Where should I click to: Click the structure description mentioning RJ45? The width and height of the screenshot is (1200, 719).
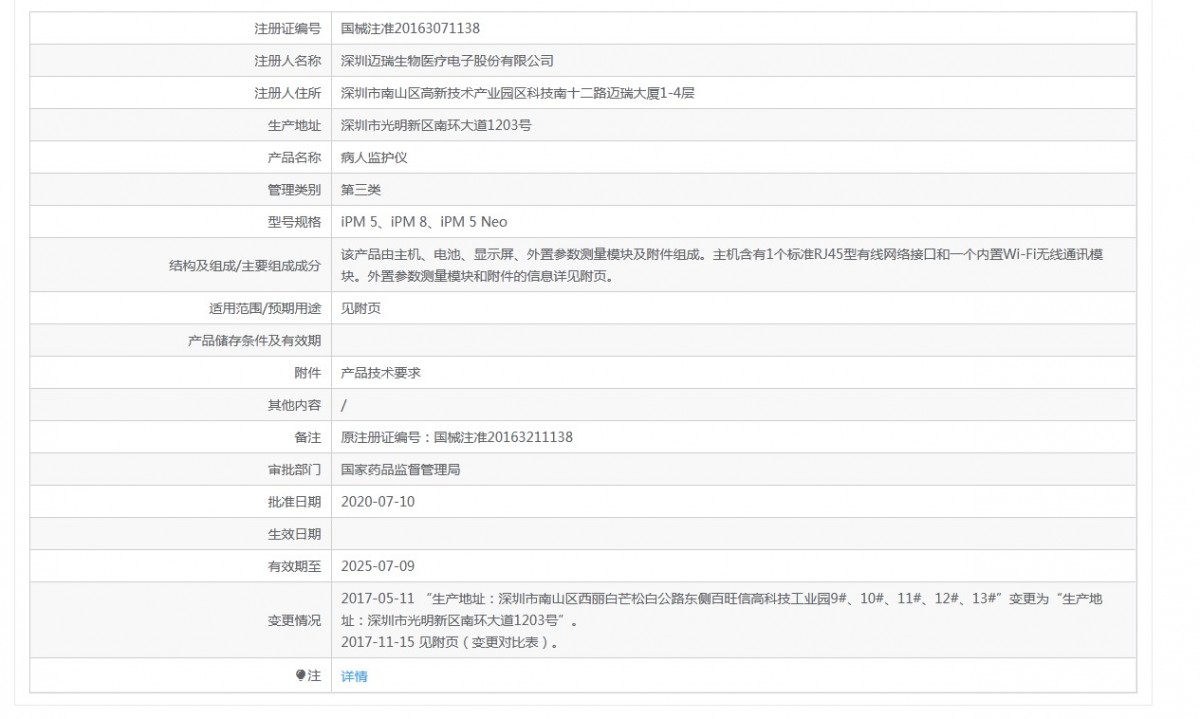click(722, 265)
